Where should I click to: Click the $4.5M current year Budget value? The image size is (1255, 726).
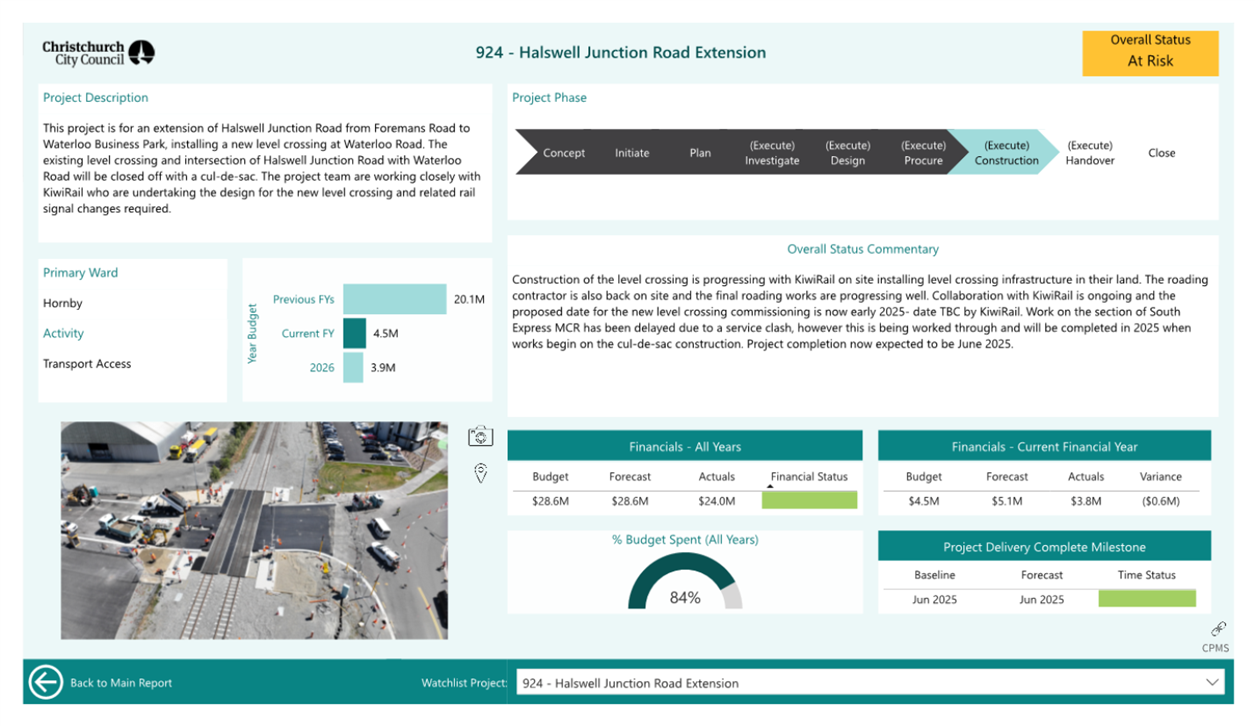coord(923,501)
